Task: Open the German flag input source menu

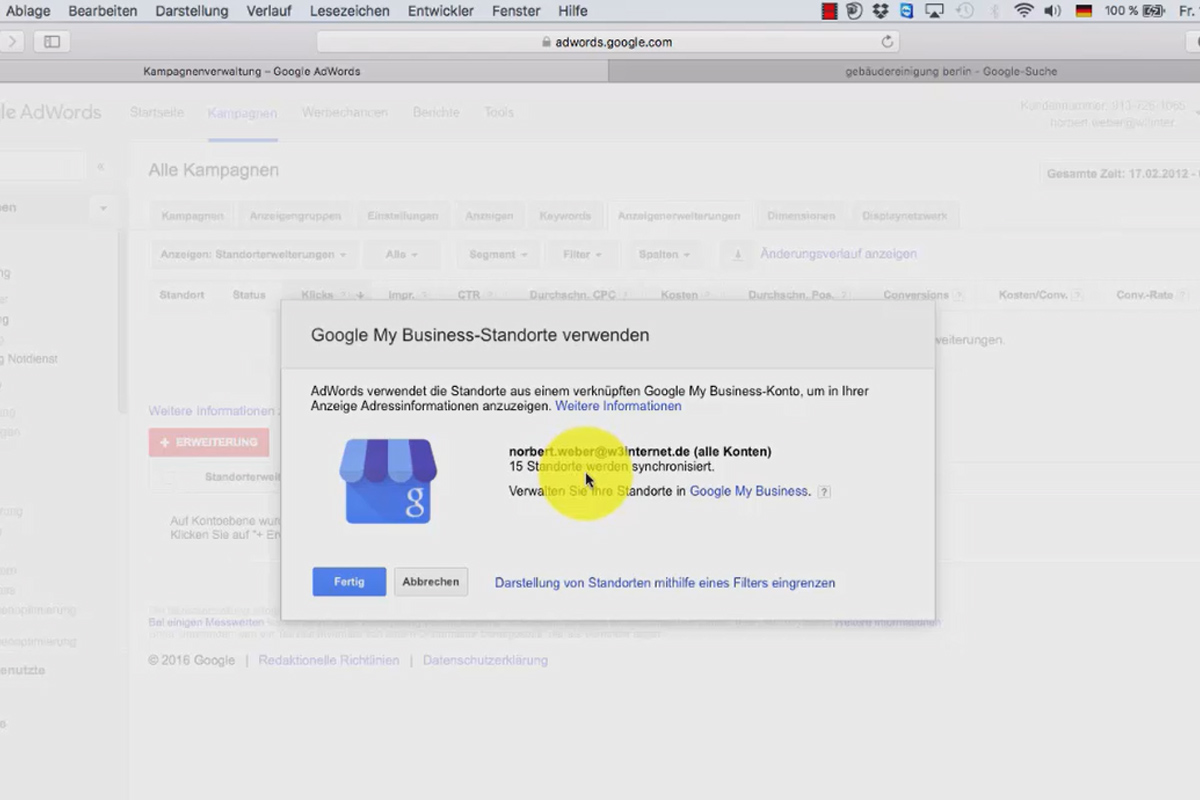Action: click(x=1084, y=11)
